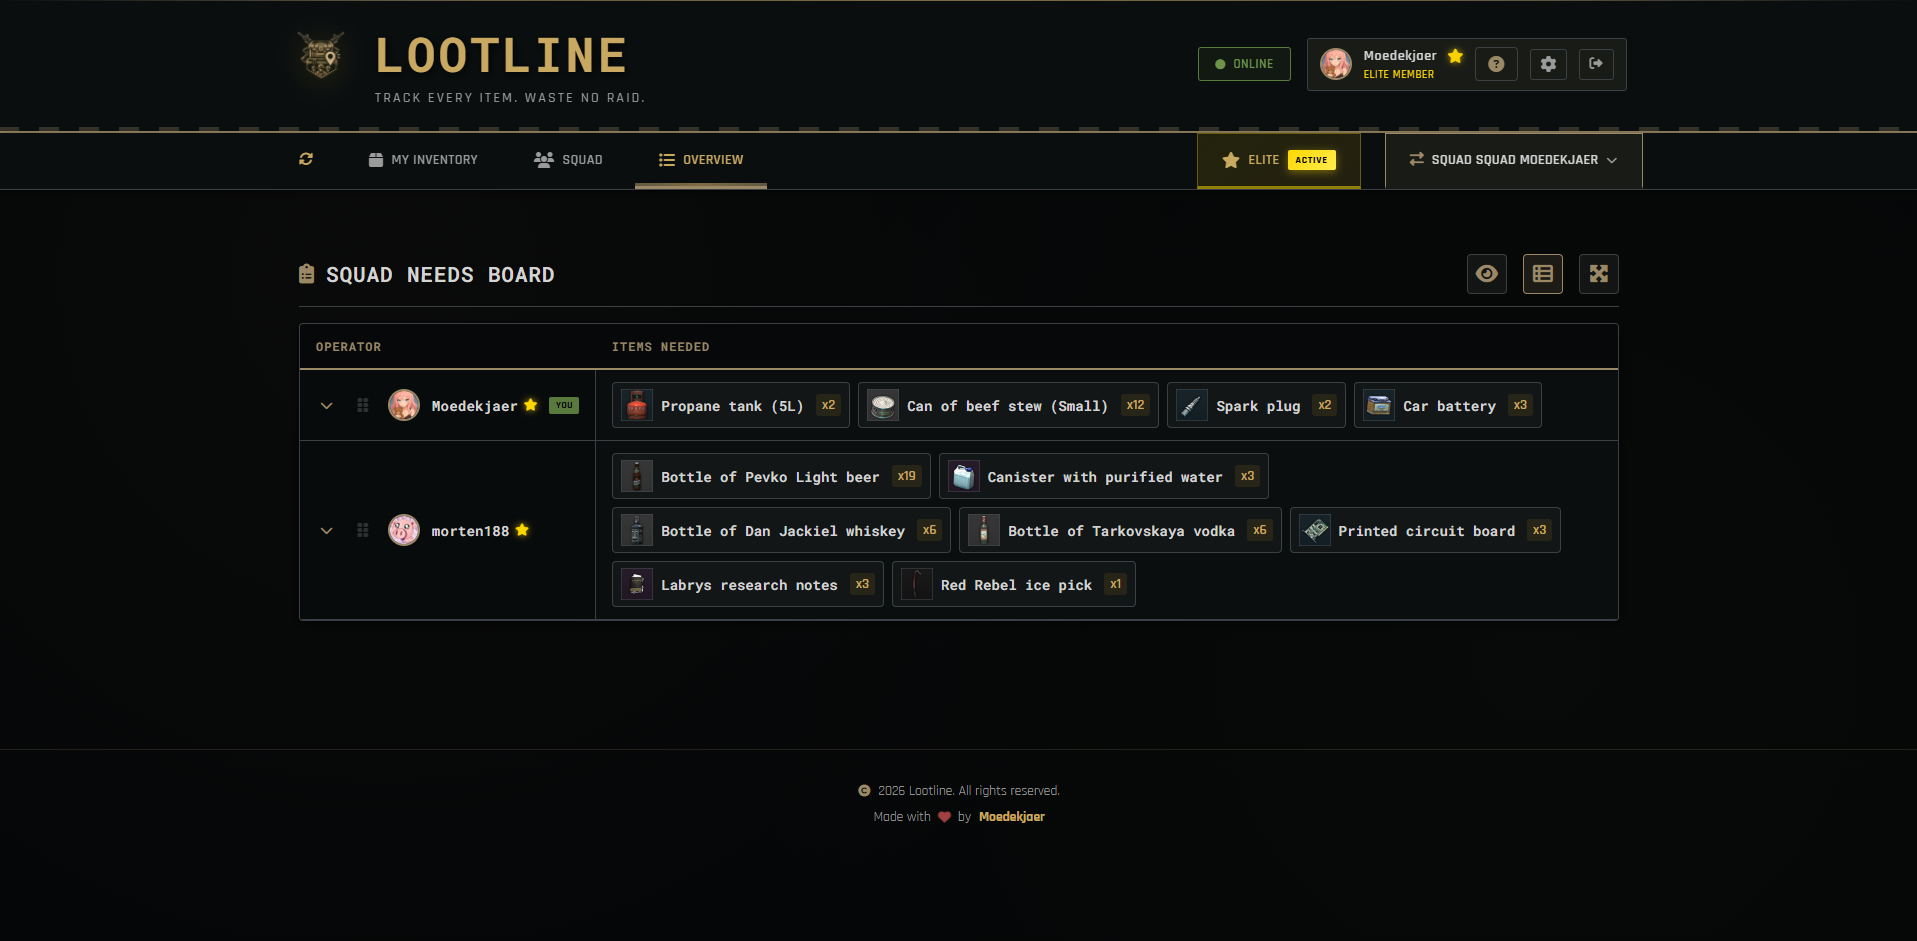
Task: Click the refresh icon in the navigation bar
Action: click(x=306, y=159)
